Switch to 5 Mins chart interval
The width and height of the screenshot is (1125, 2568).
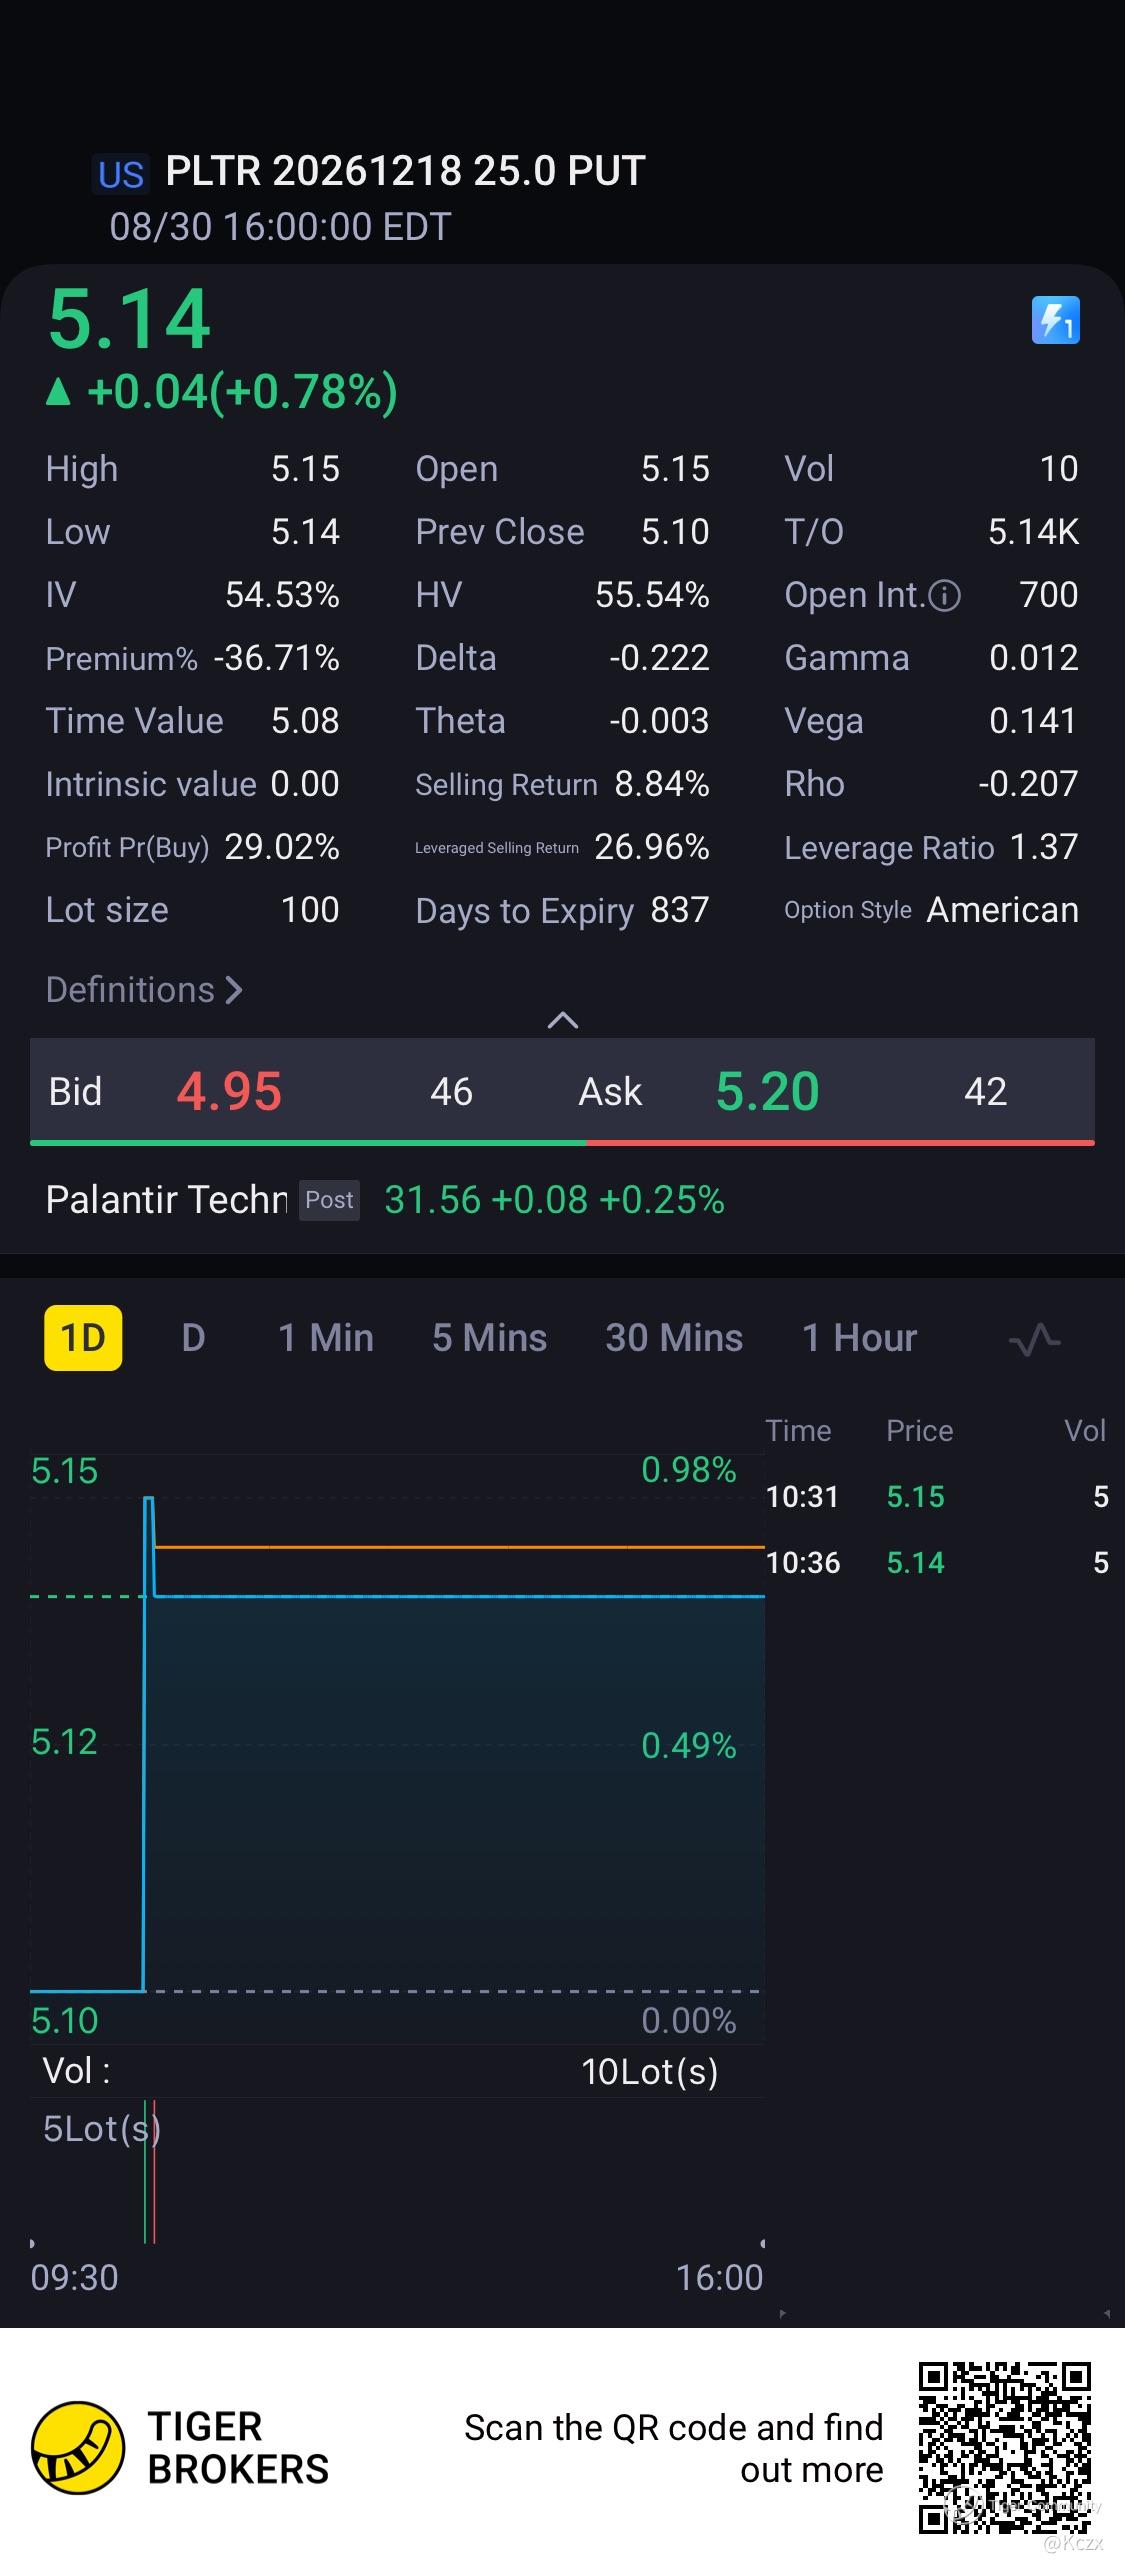tap(489, 1338)
